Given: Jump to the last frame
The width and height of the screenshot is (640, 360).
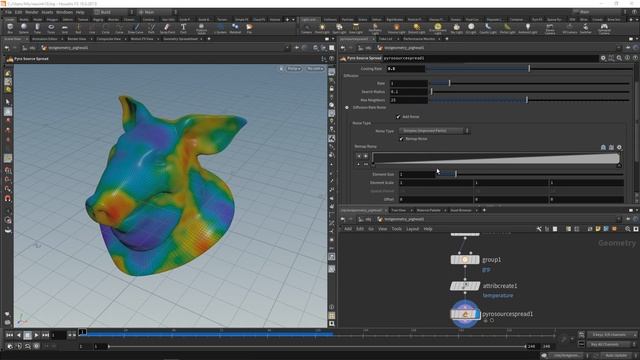Looking at the screenshot, I should click(46, 335).
